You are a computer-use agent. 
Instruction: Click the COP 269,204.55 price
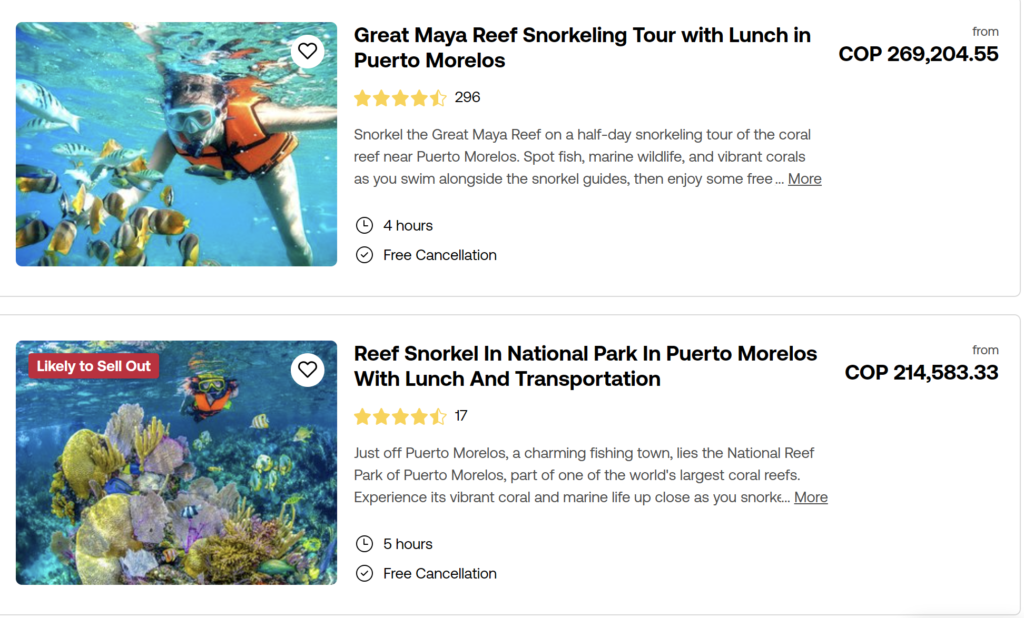coord(918,54)
